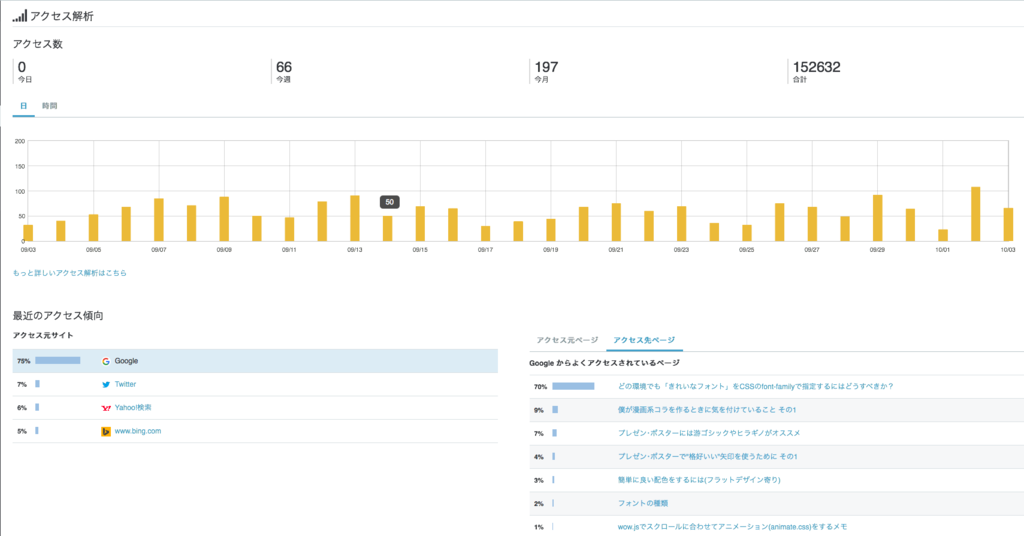Click the chart bar for 09/21

[x=616, y=222]
